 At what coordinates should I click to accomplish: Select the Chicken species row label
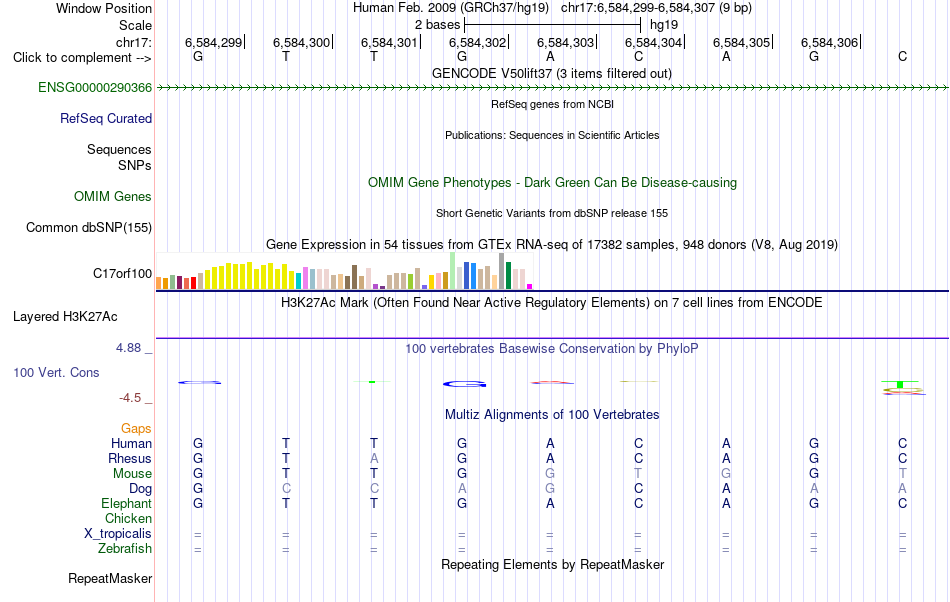pyautogui.click(x=128, y=519)
